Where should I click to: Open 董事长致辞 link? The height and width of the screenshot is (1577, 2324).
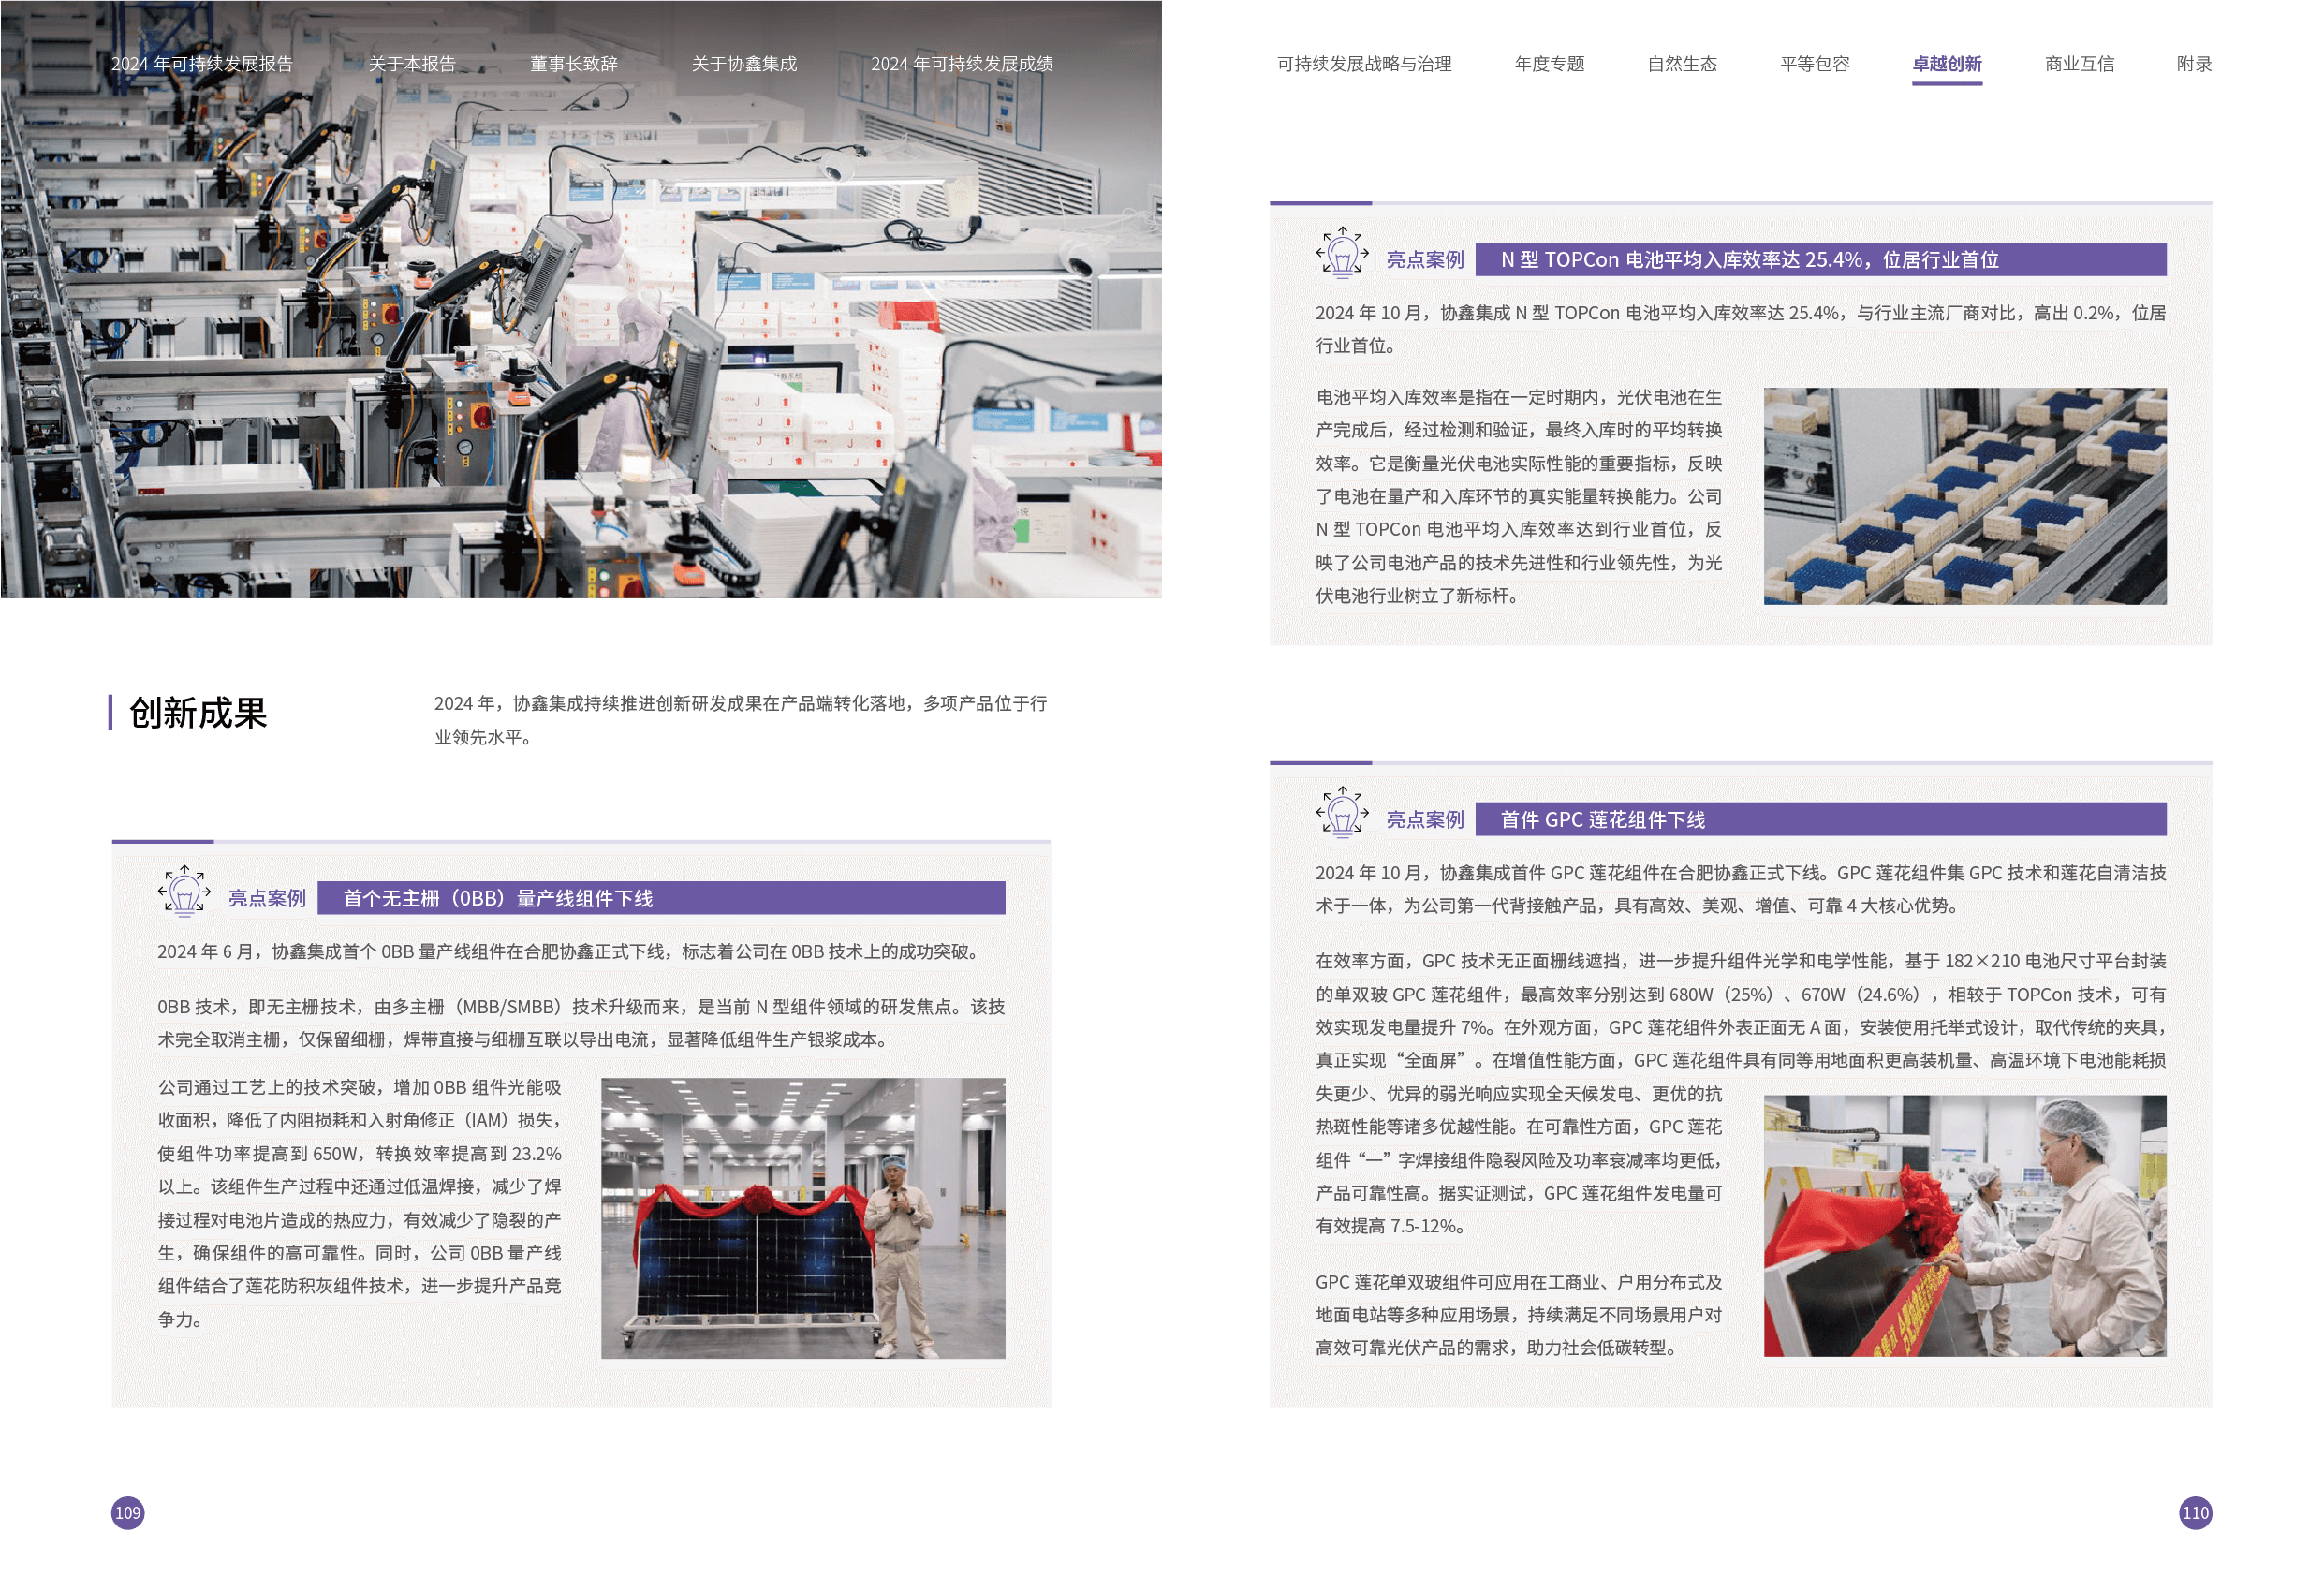pos(573,64)
